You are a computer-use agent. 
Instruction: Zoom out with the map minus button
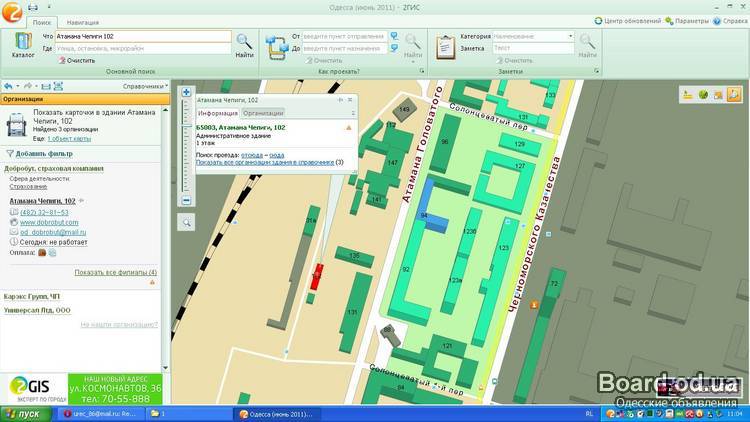[187, 200]
